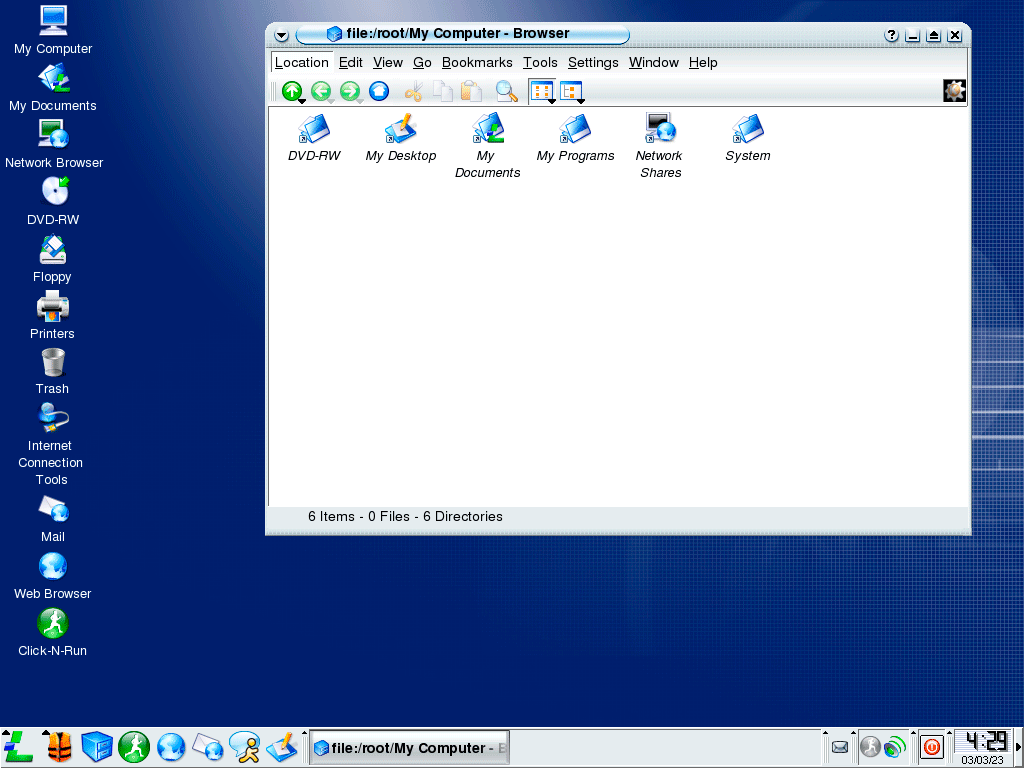Open the L start menu launcher

pos(19,747)
